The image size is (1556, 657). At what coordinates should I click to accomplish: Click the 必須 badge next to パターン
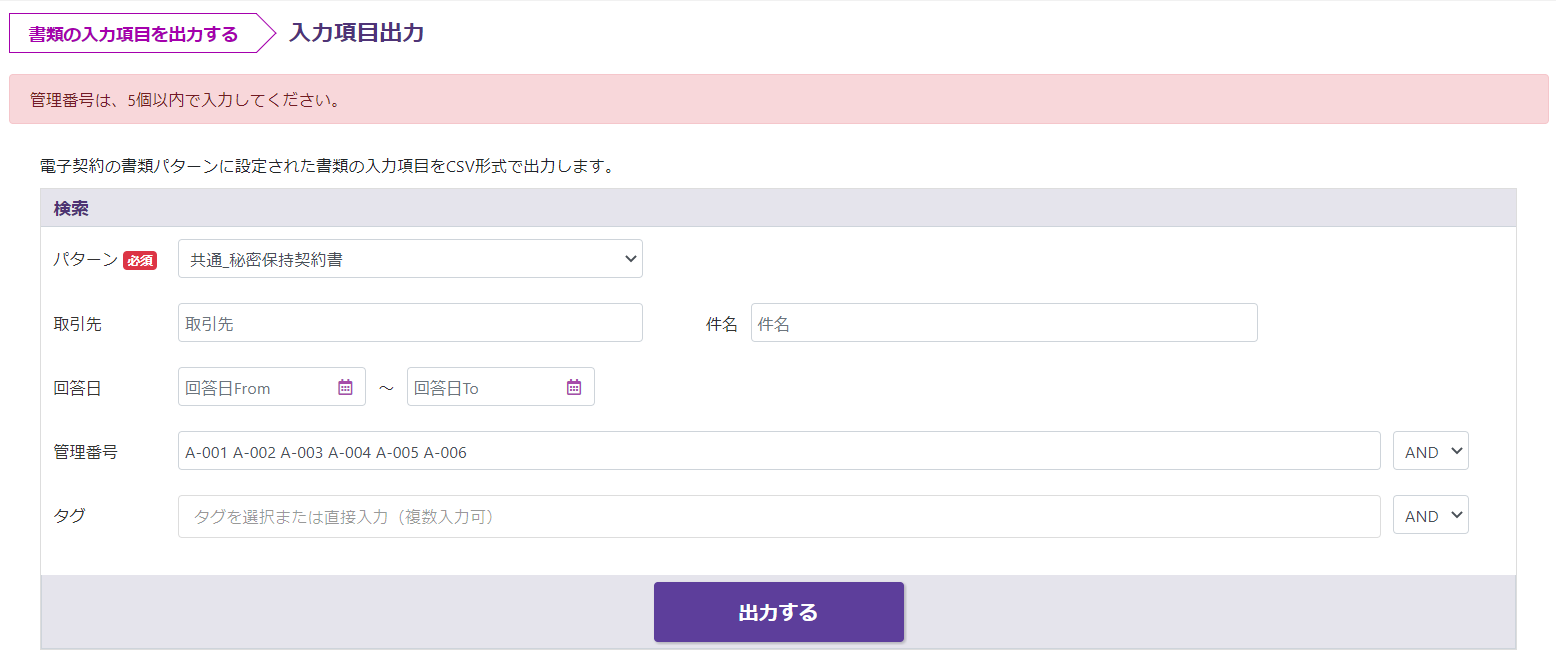point(140,261)
